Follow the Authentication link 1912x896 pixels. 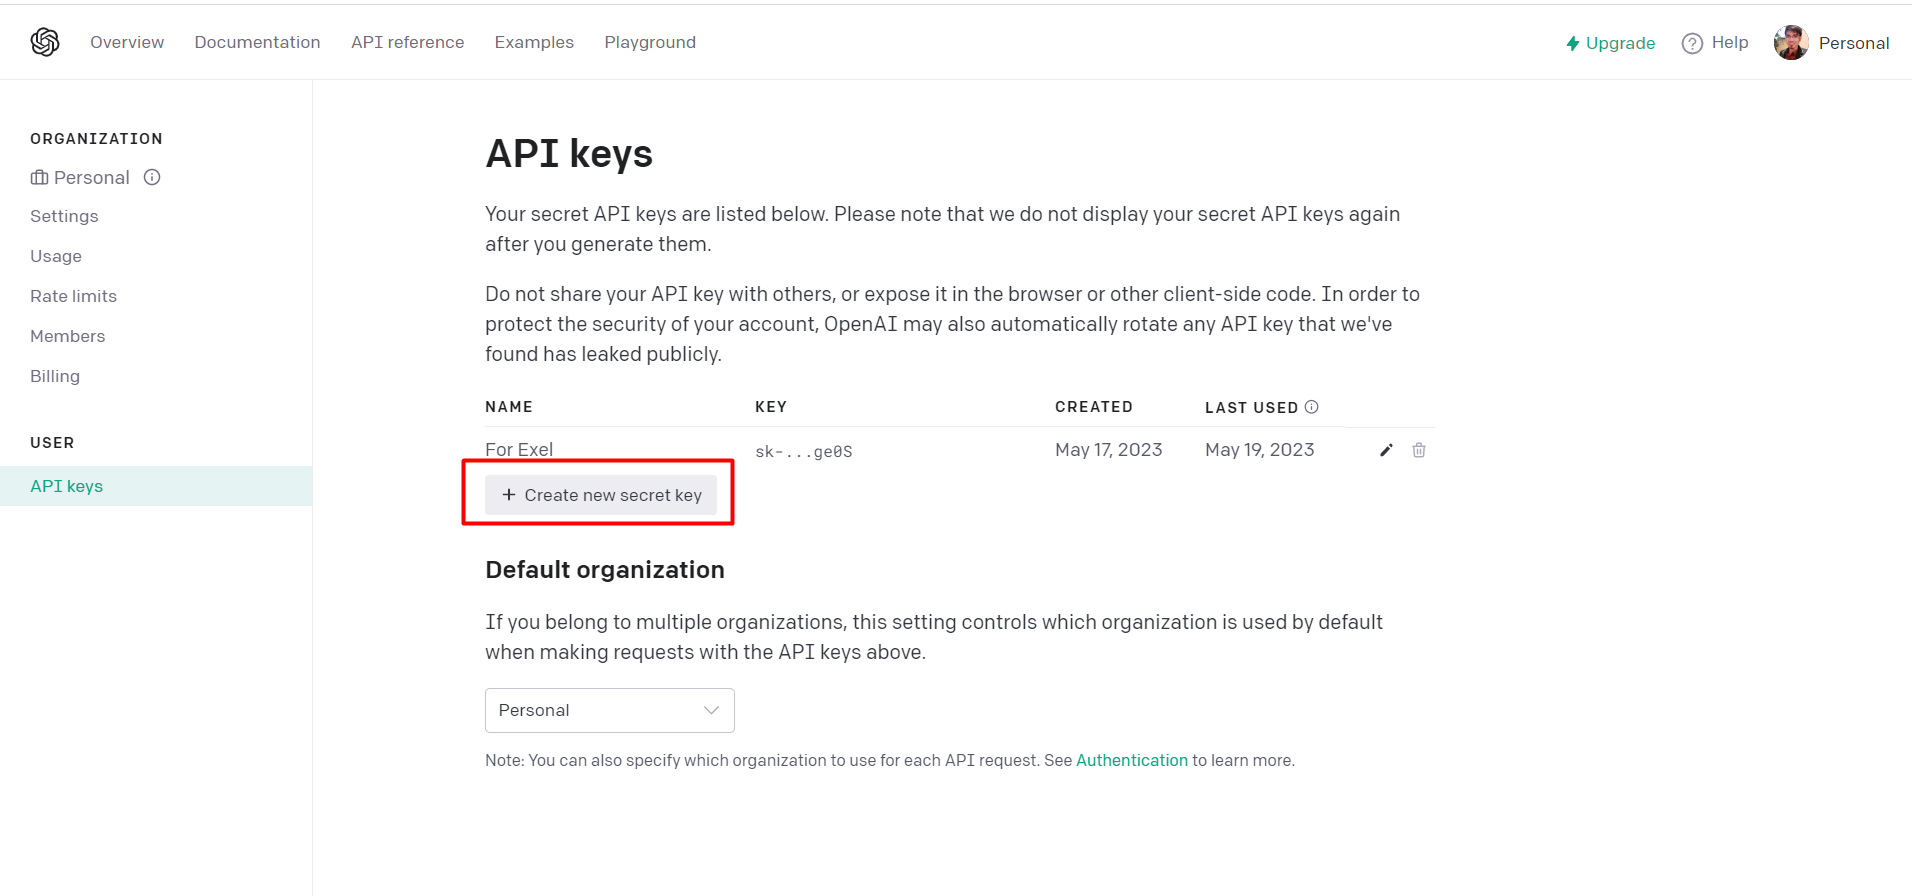click(x=1131, y=760)
